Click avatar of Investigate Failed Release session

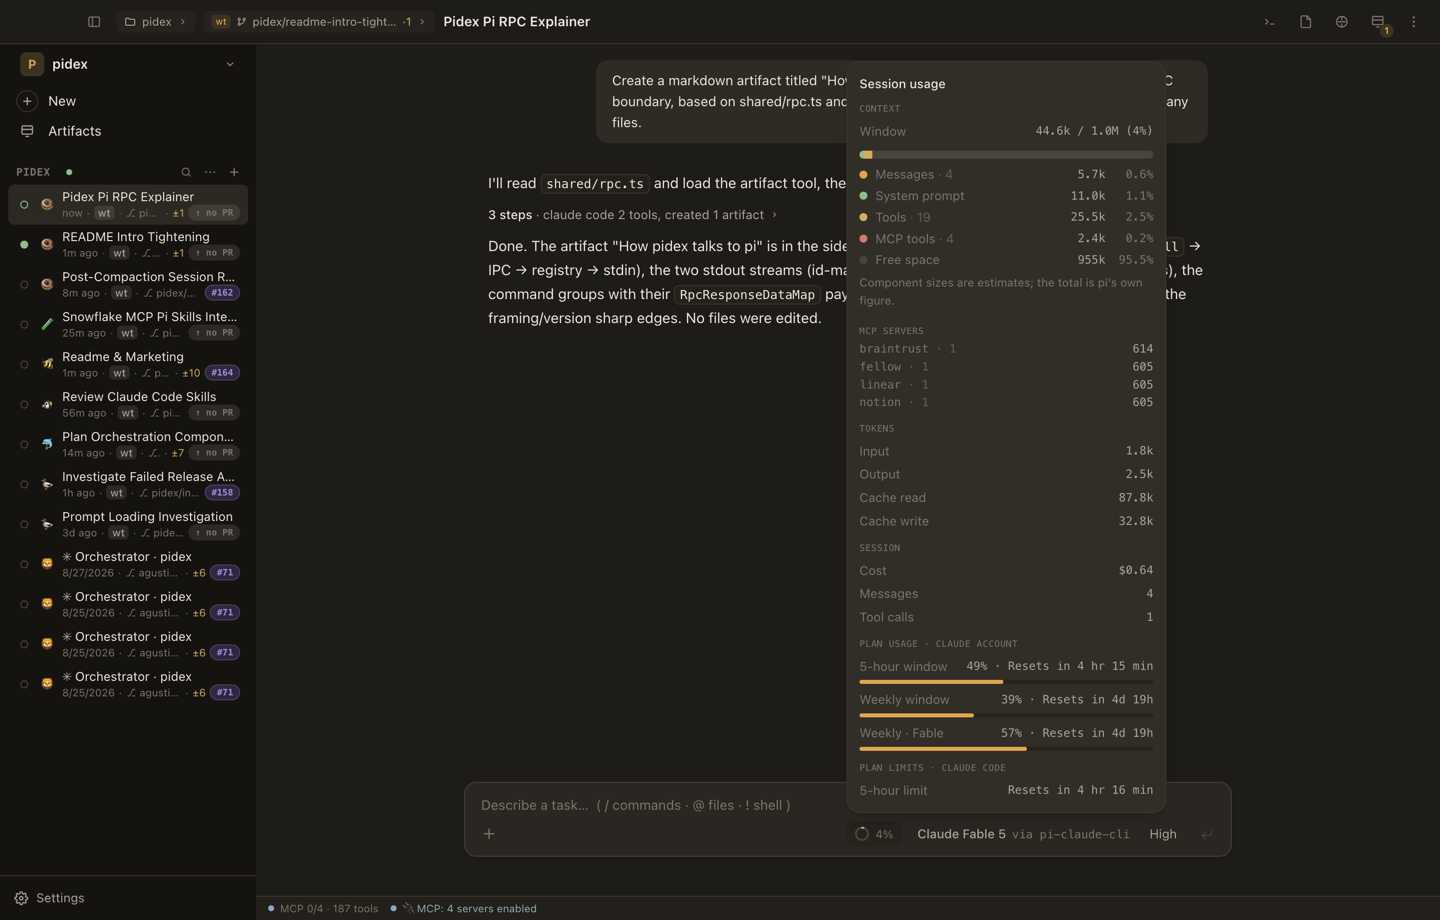[47, 484]
